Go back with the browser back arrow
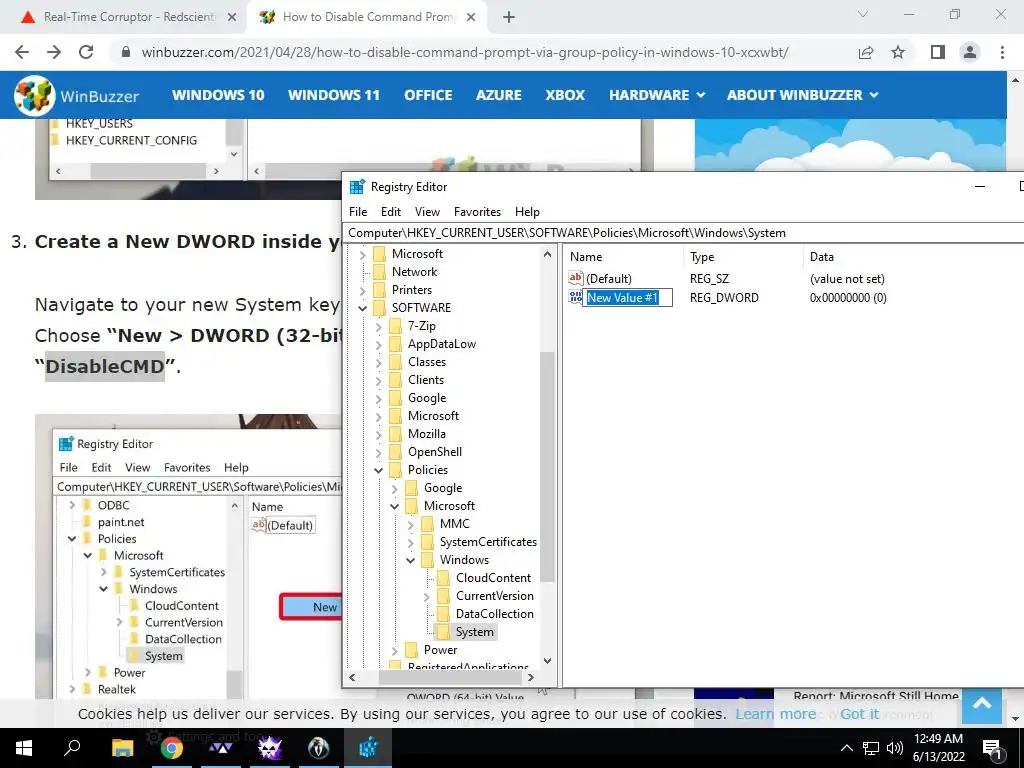This screenshot has width=1024, height=768. (x=22, y=52)
